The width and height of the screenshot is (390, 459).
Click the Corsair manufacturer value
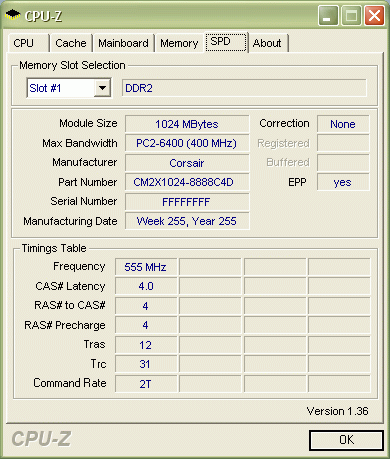(187, 163)
